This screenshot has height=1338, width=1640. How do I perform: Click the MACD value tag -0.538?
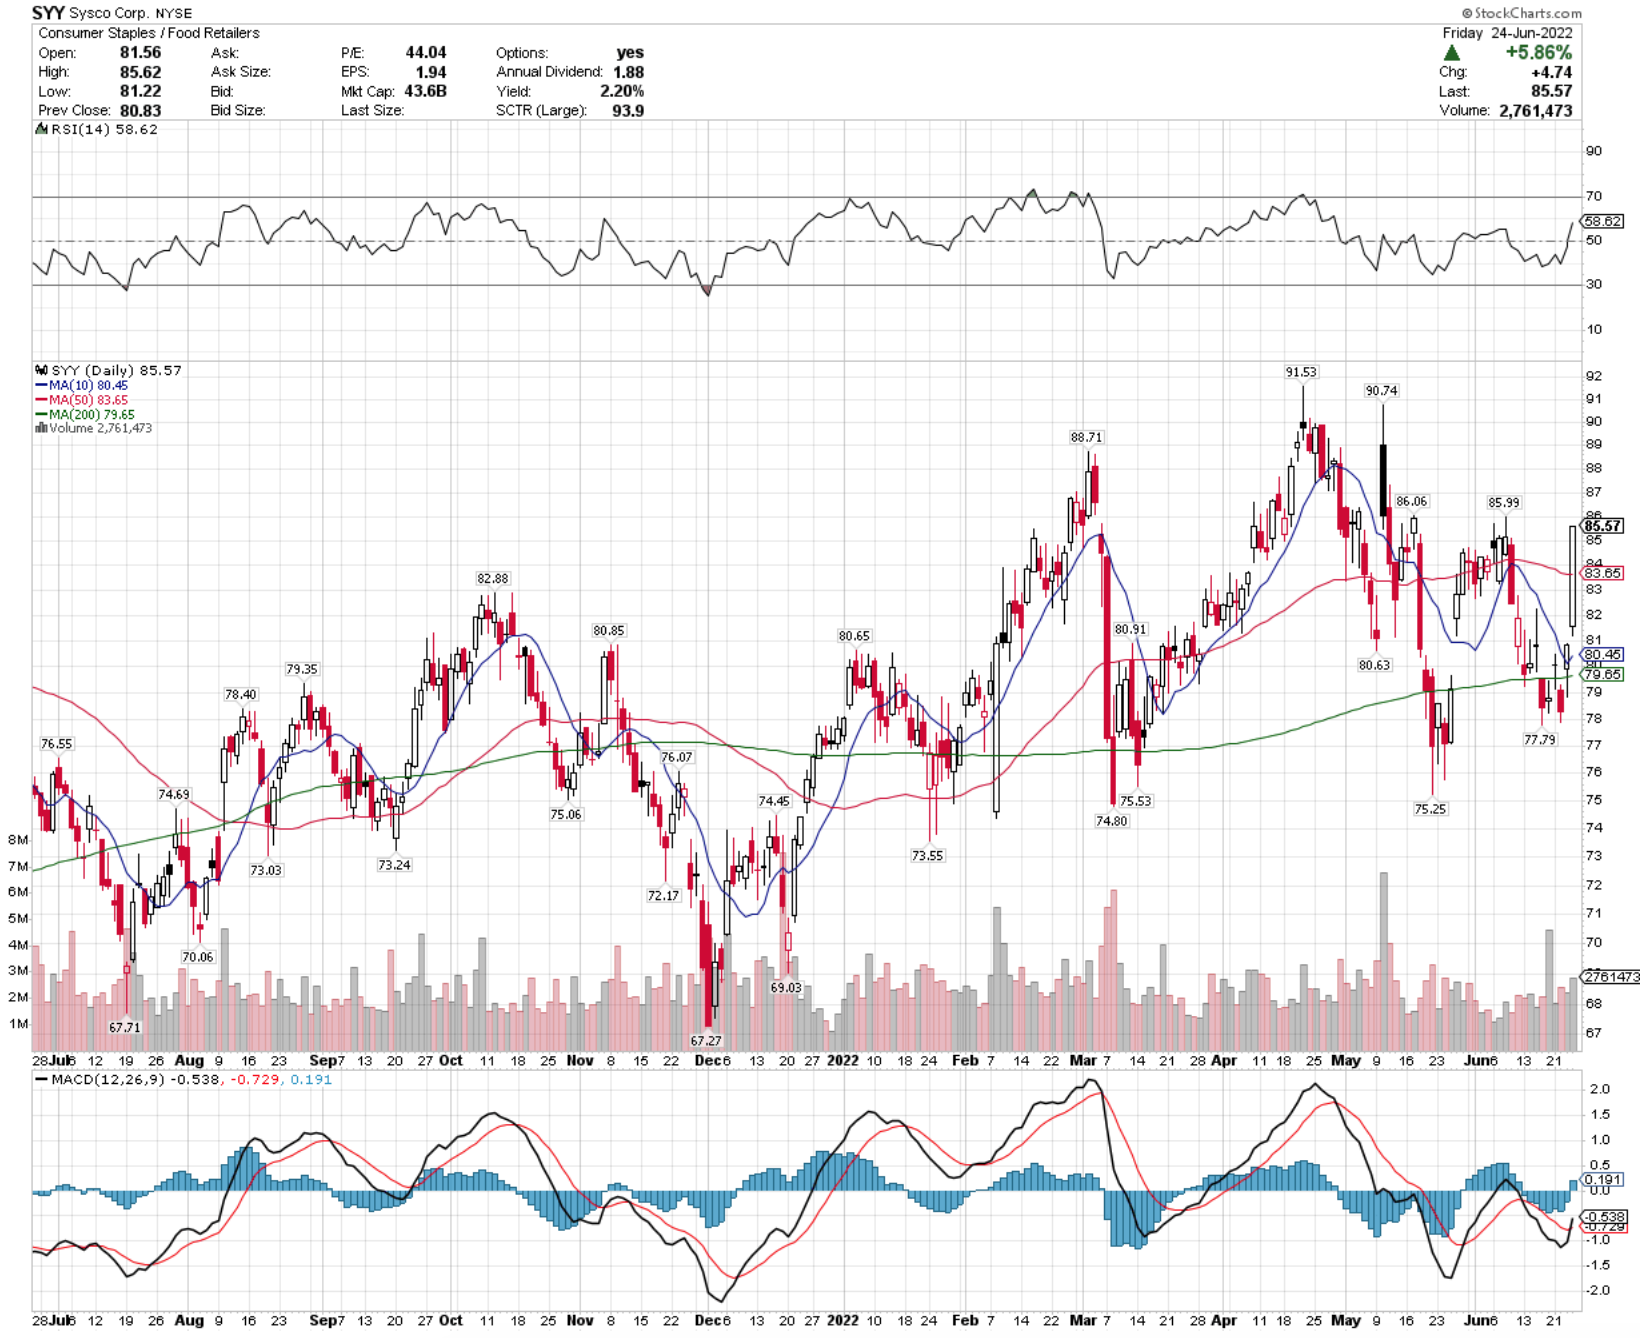pos(1604,1217)
